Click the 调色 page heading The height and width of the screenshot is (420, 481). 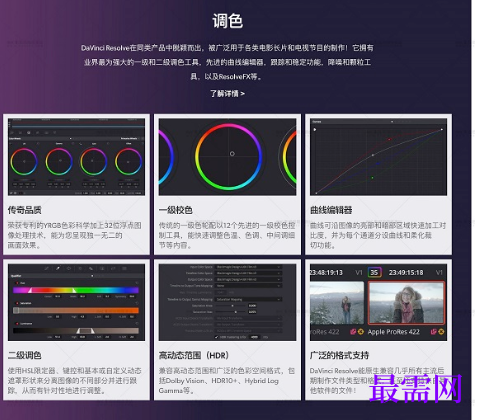(228, 21)
